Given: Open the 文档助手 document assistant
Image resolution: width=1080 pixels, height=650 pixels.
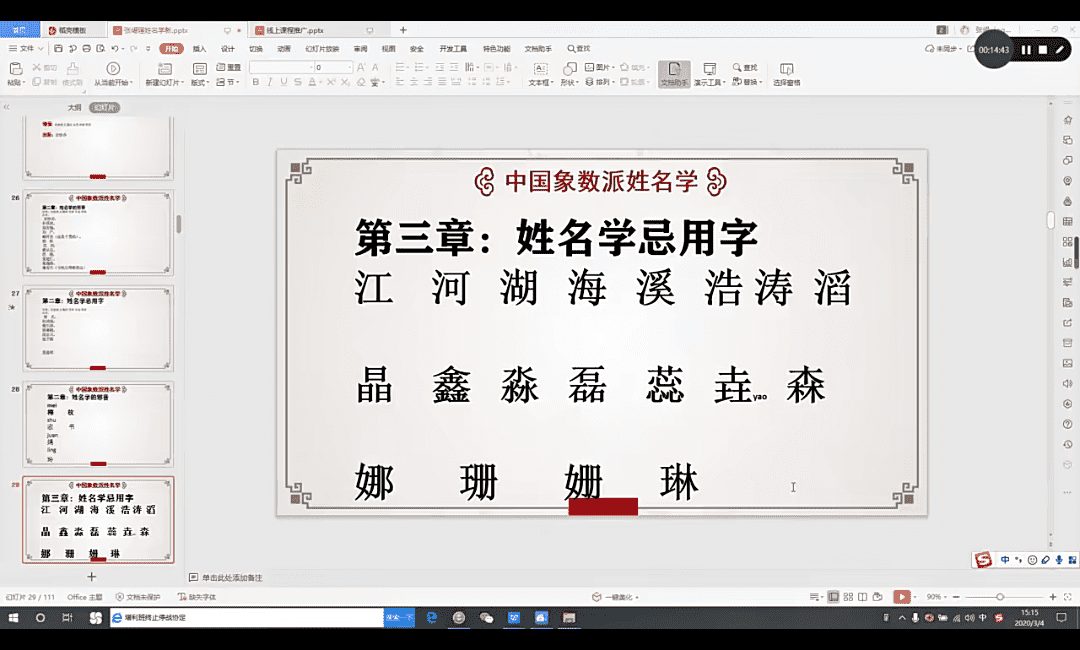Looking at the screenshot, I should click(x=674, y=74).
